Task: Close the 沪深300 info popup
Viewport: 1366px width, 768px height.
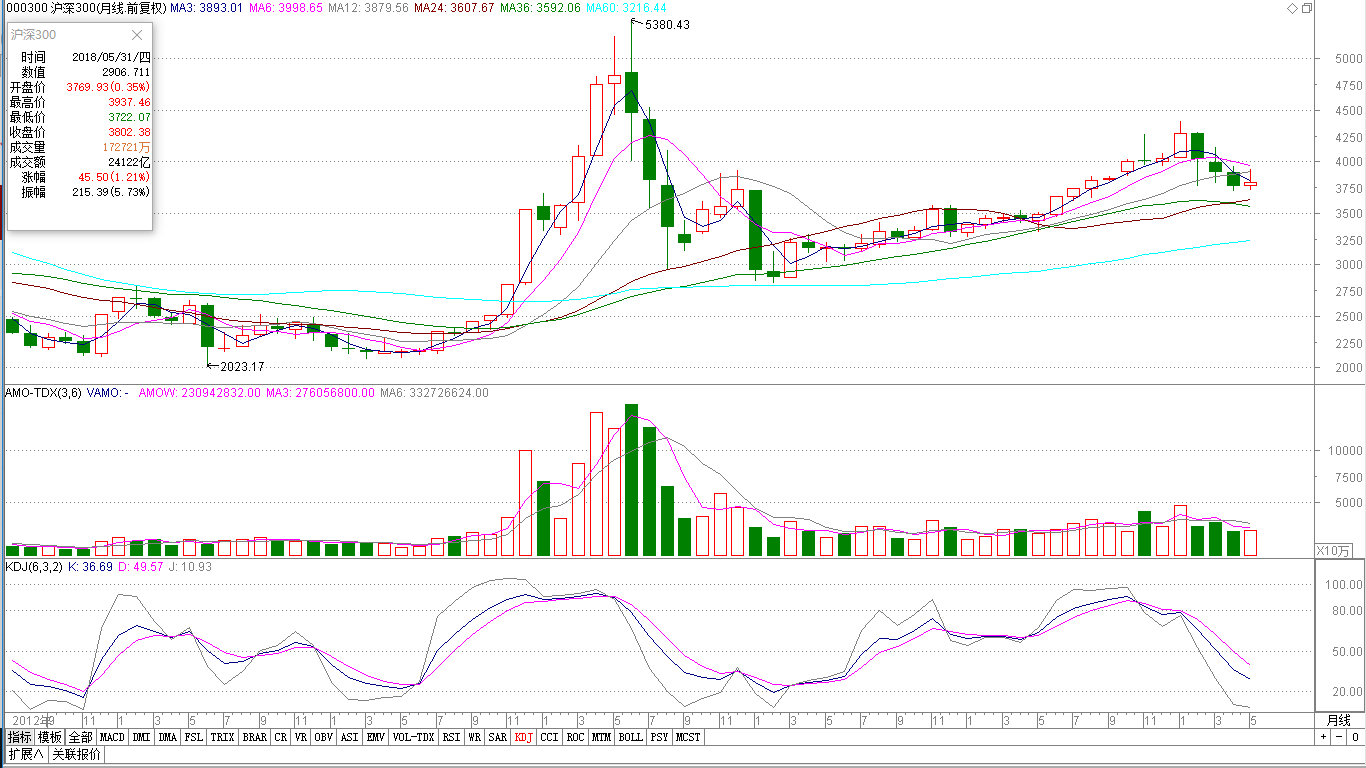Action: pos(137,35)
